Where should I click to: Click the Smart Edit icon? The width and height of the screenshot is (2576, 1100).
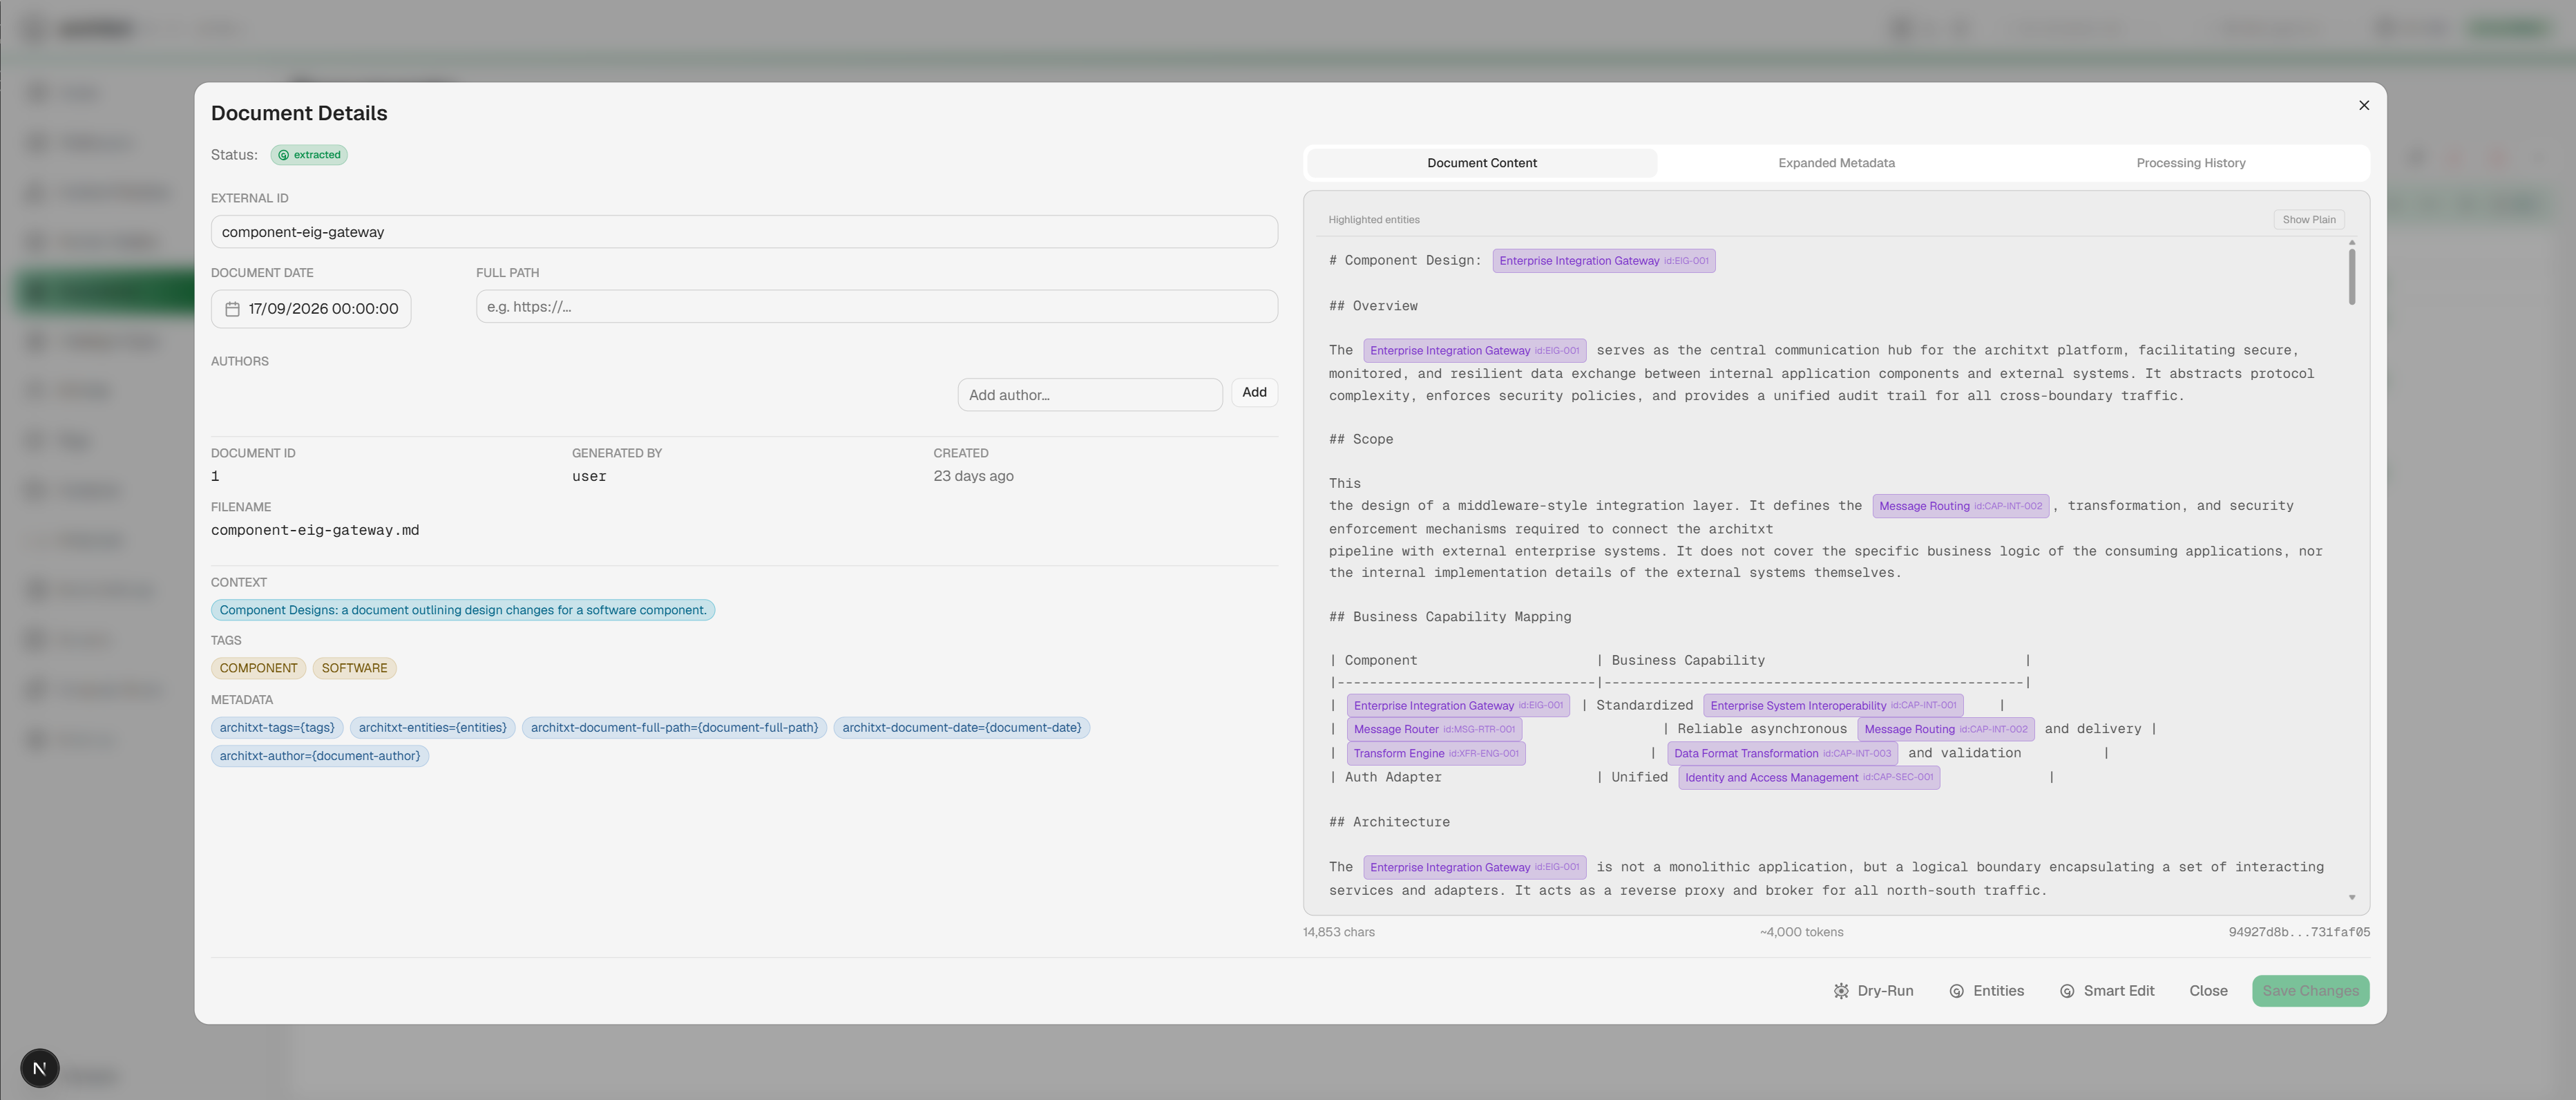2066,991
